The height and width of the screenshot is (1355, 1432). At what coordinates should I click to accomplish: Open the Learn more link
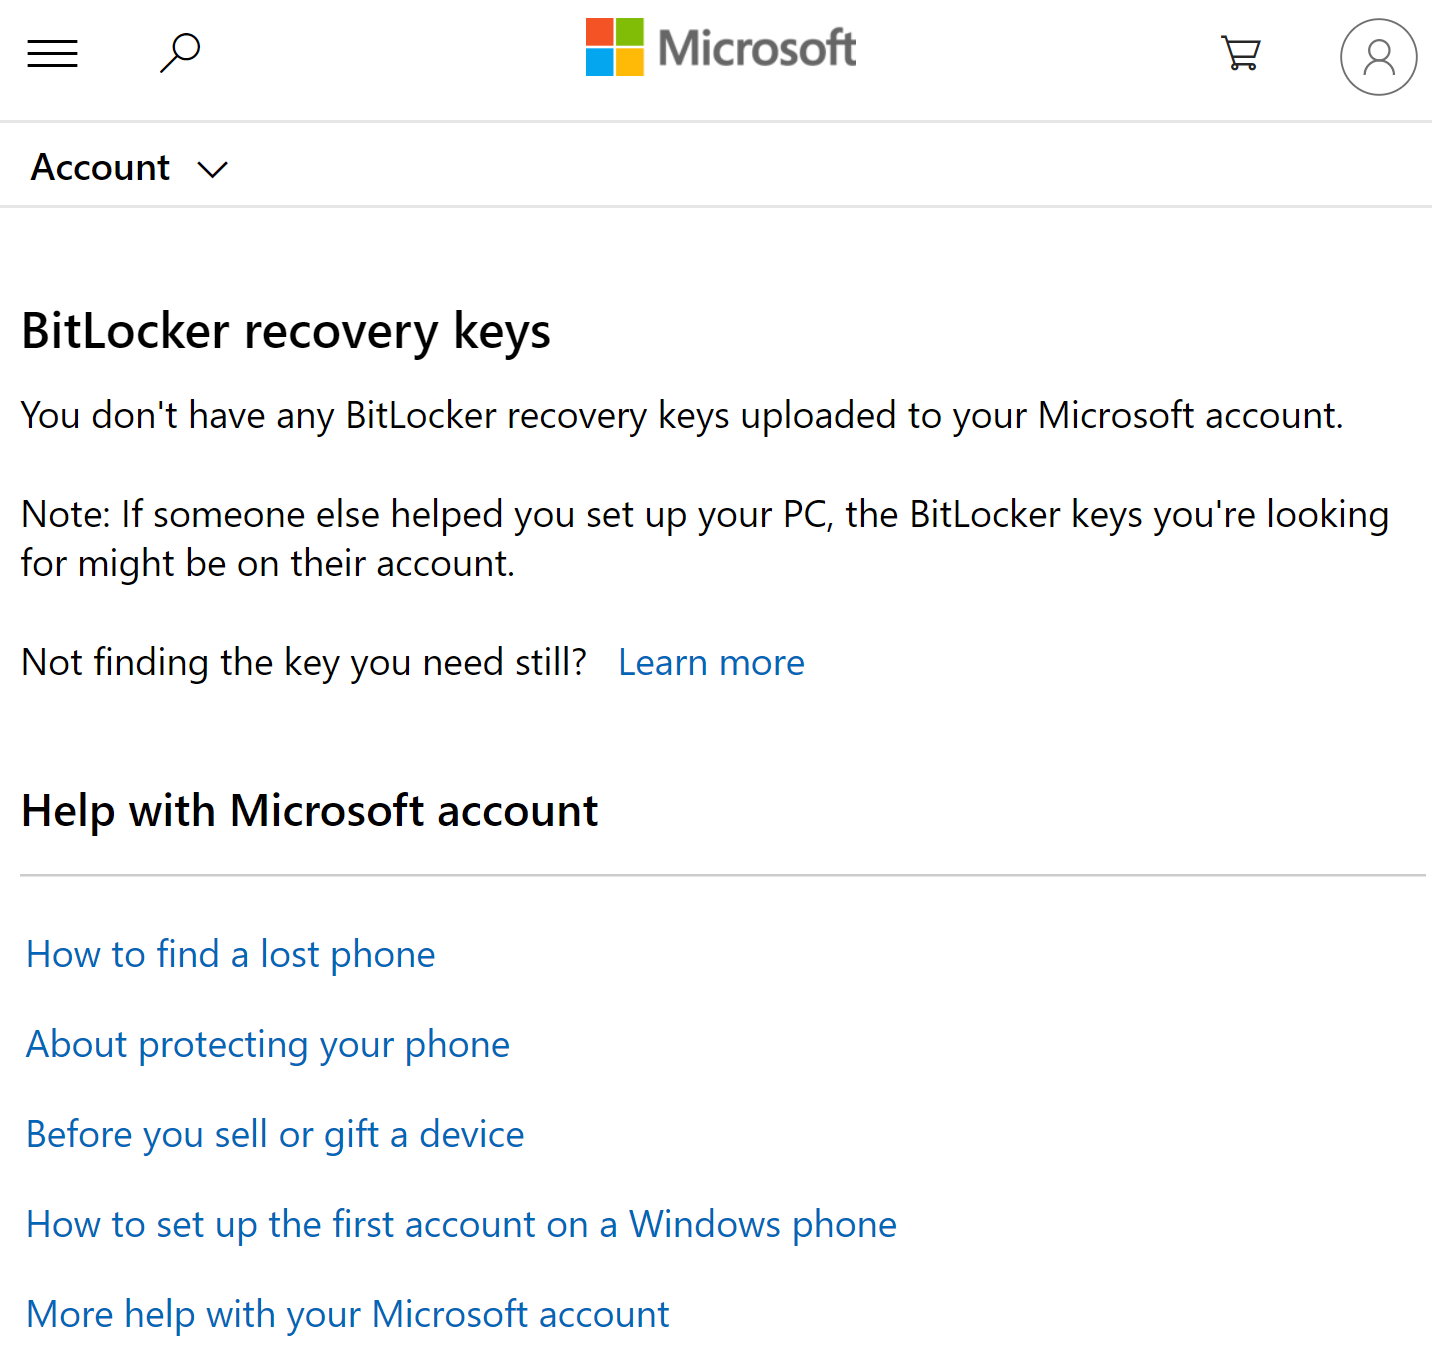click(x=710, y=662)
